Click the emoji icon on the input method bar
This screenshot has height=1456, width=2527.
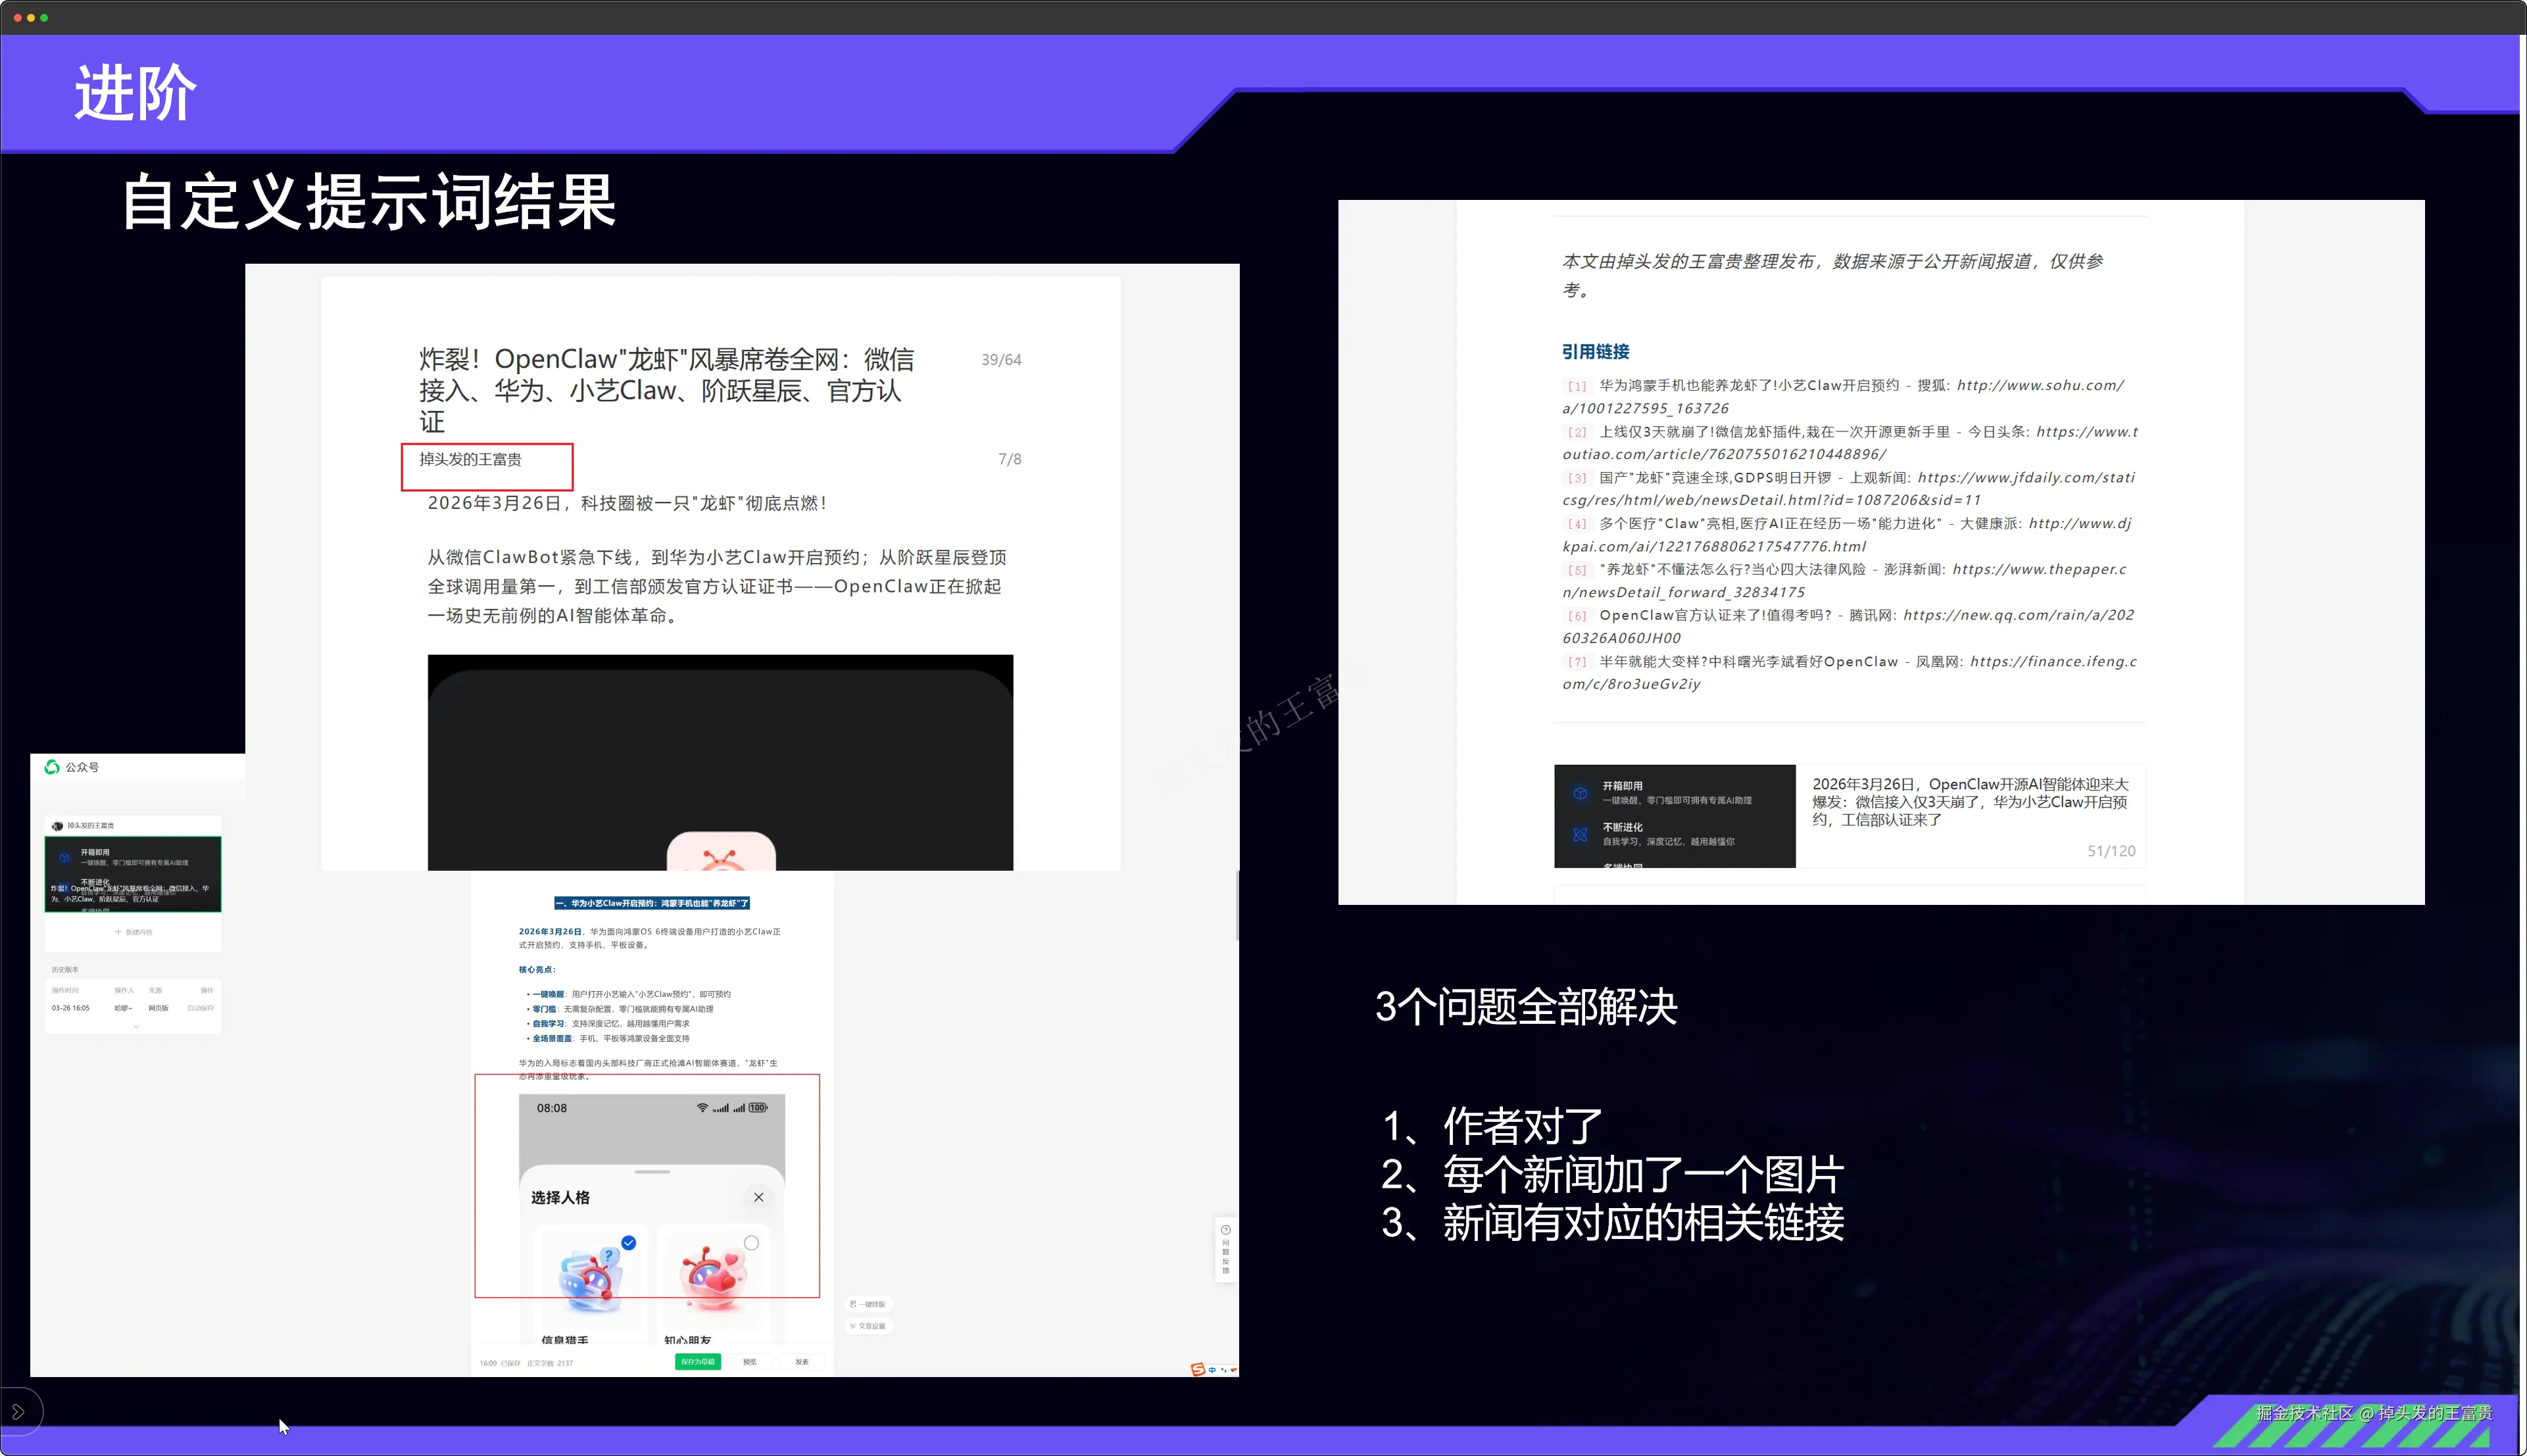coord(1233,1370)
